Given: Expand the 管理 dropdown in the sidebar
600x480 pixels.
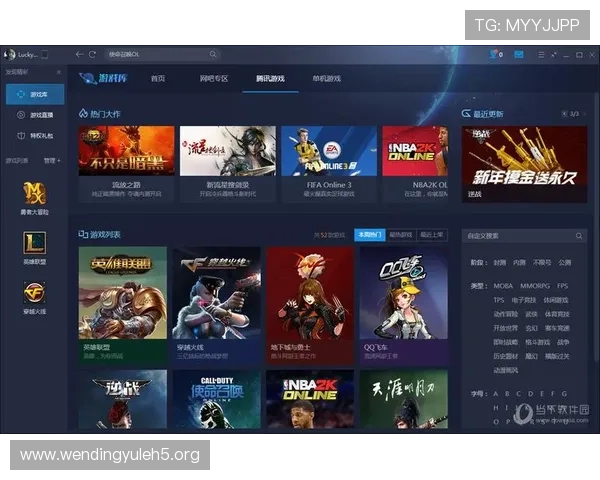Looking at the screenshot, I should click(52, 160).
